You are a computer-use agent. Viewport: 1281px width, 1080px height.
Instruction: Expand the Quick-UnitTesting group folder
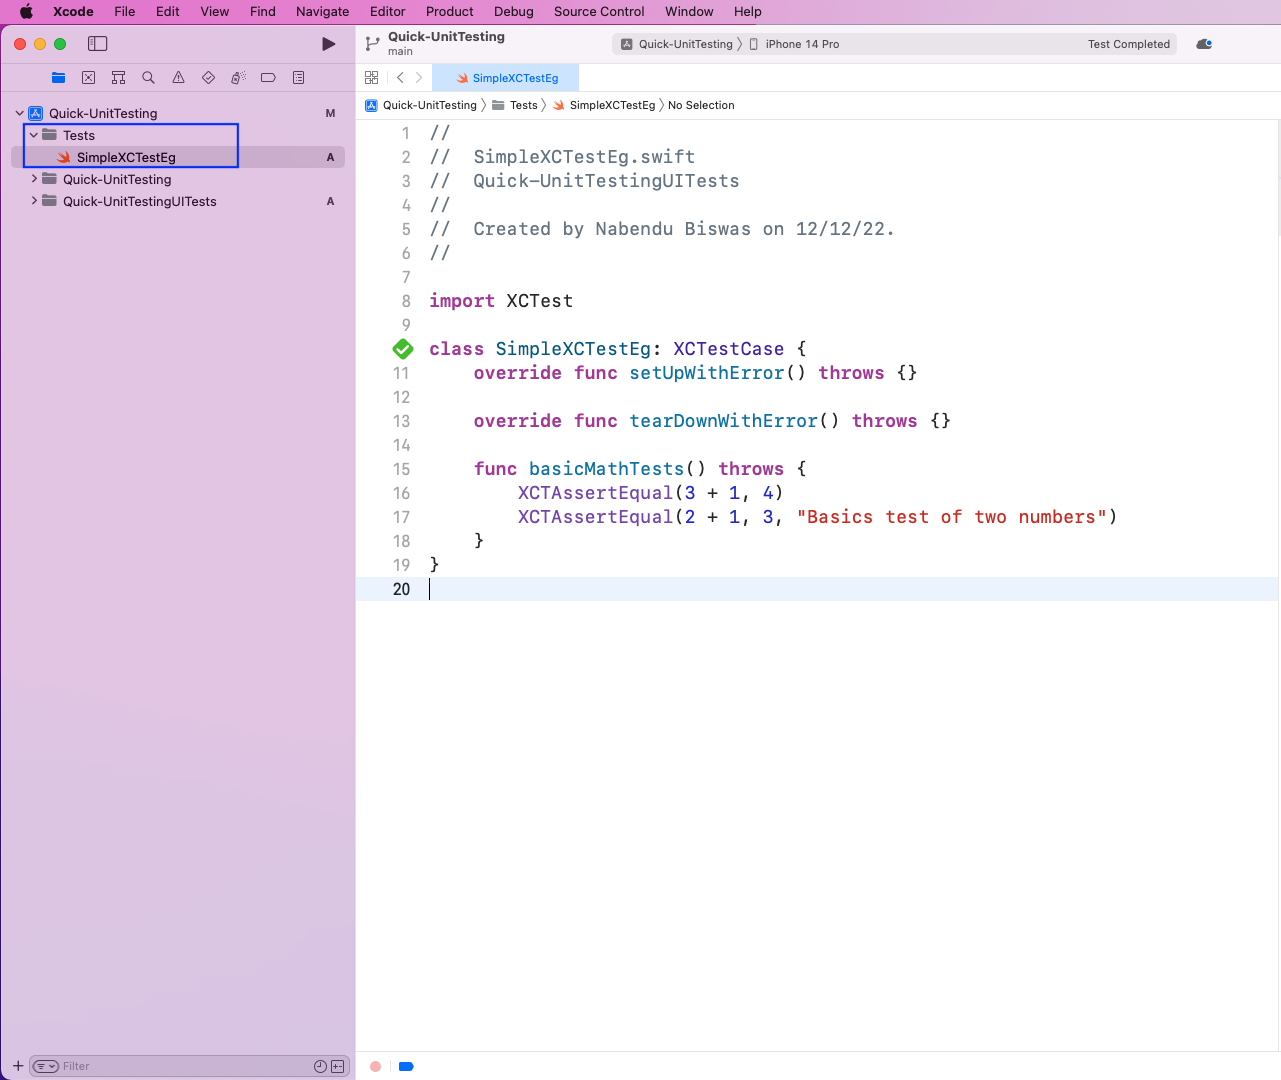[33, 179]
